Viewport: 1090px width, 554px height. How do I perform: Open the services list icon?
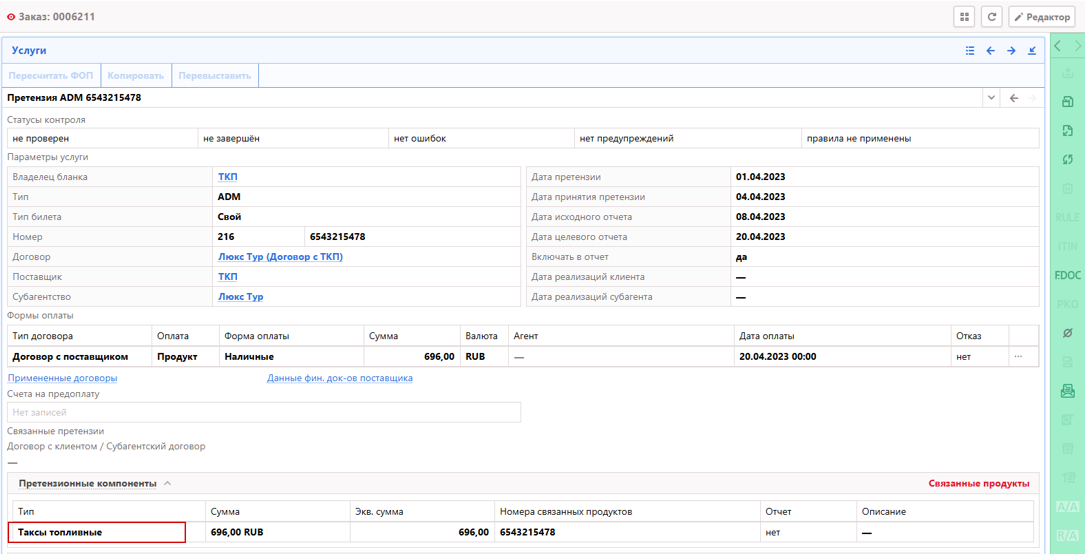coord(970,51)
